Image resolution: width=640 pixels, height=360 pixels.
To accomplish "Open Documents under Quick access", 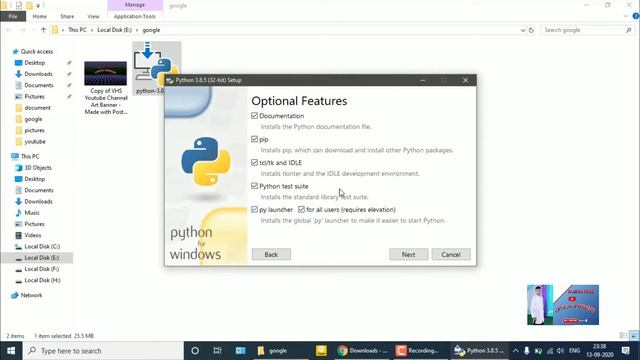I will pyautogui.click(x=38, y=85).
